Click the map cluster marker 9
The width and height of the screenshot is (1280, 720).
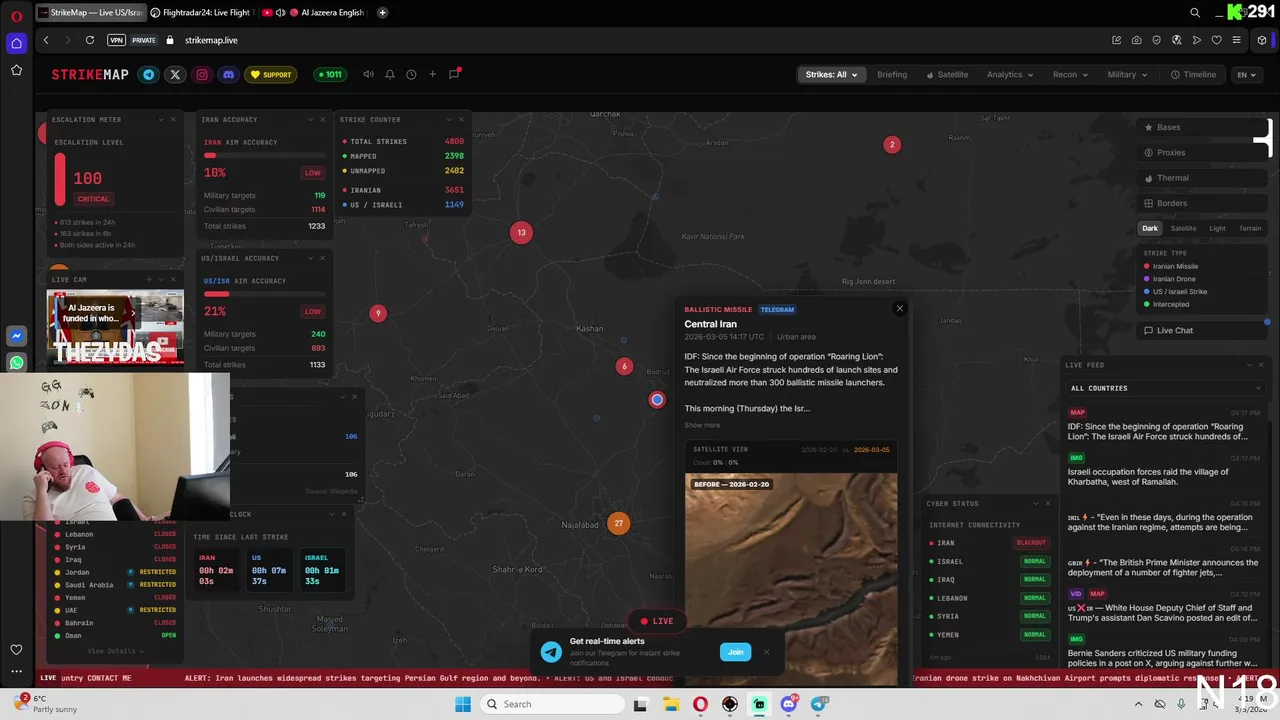pyautogui.click(x=378, y=313)
